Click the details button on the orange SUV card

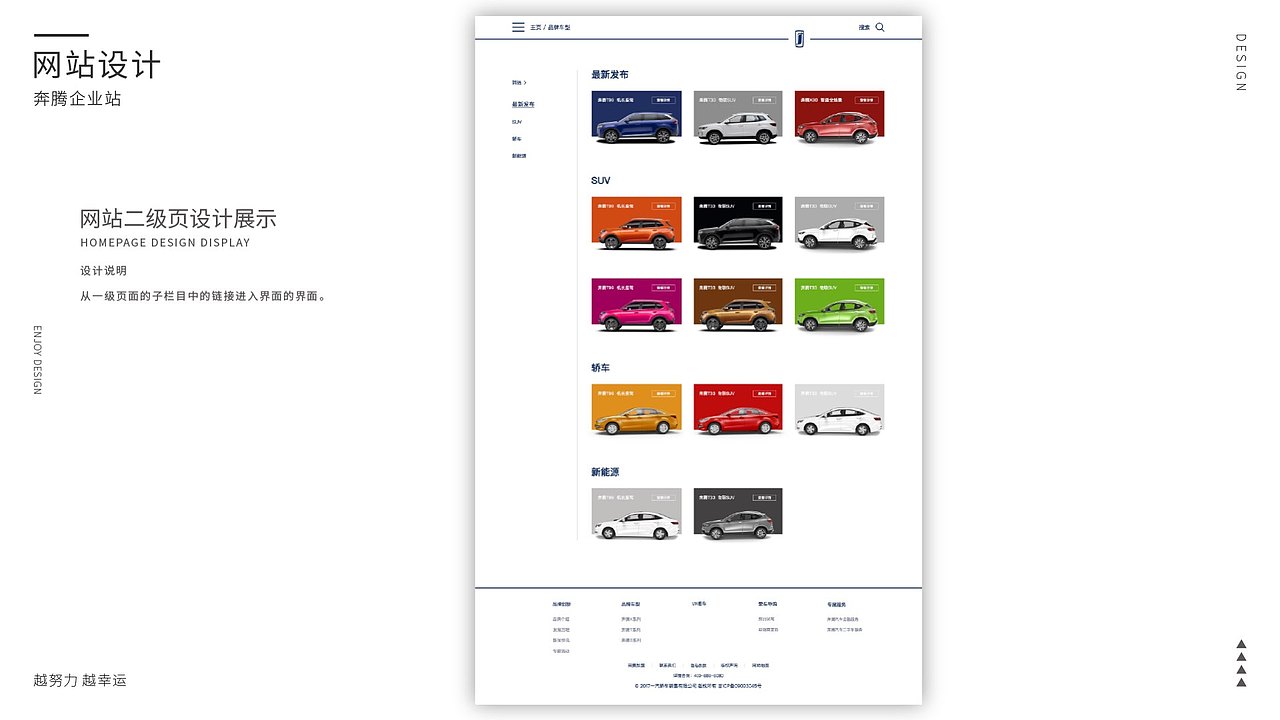(x=664, y=206)
